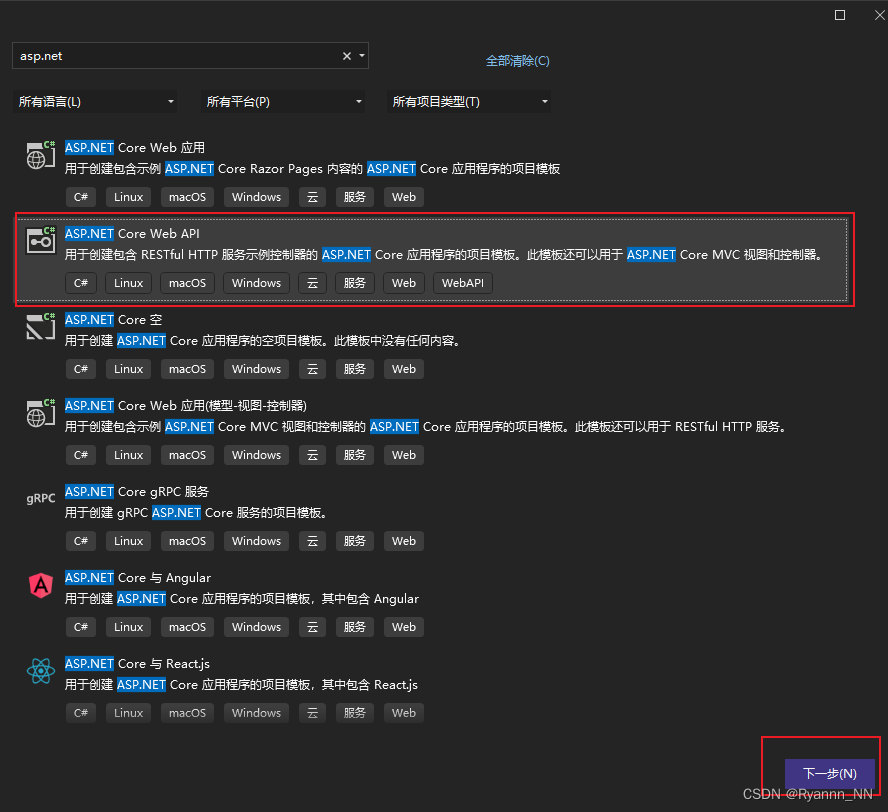Click 云 tag under gRPC 服务 template
The height and width of the screenshot is (812, 888).
pos(312,541)
